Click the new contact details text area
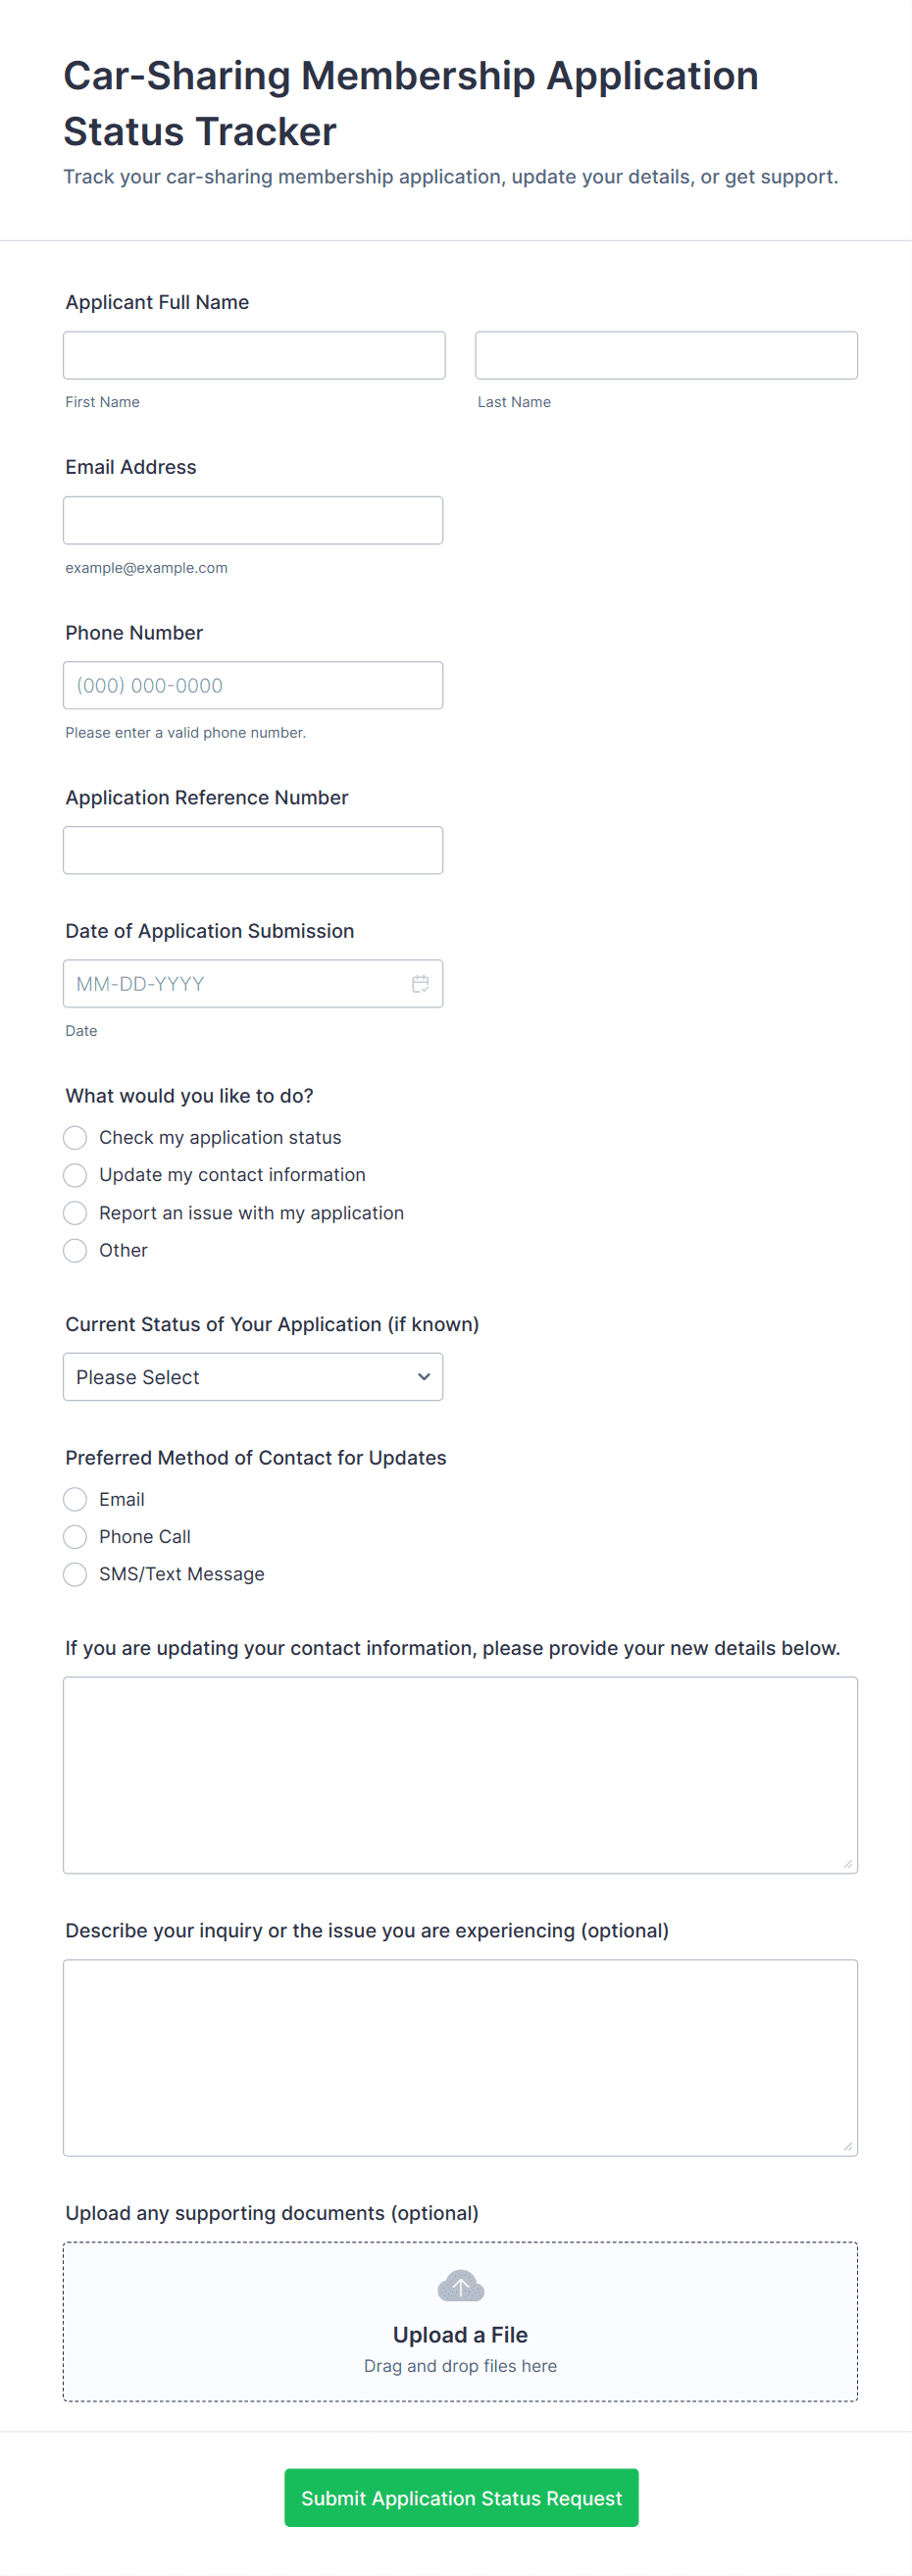This screenshot has width=912, height=2576. point(460,1775)
